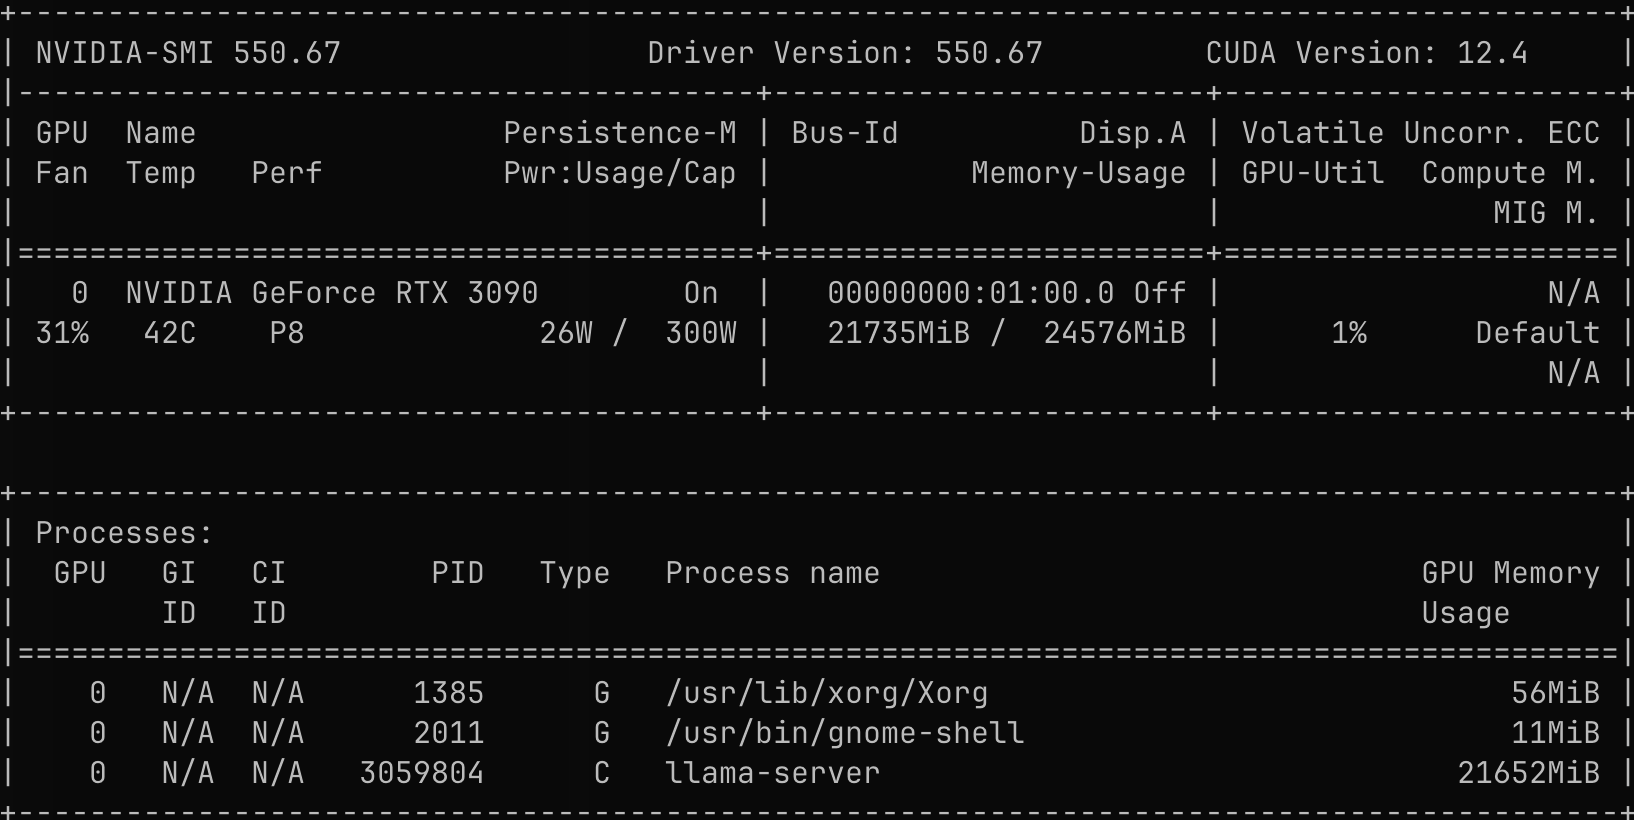Click the 31% fan speed value
Viewport: 1634px width, 820px height.
(x=62, y=333)
